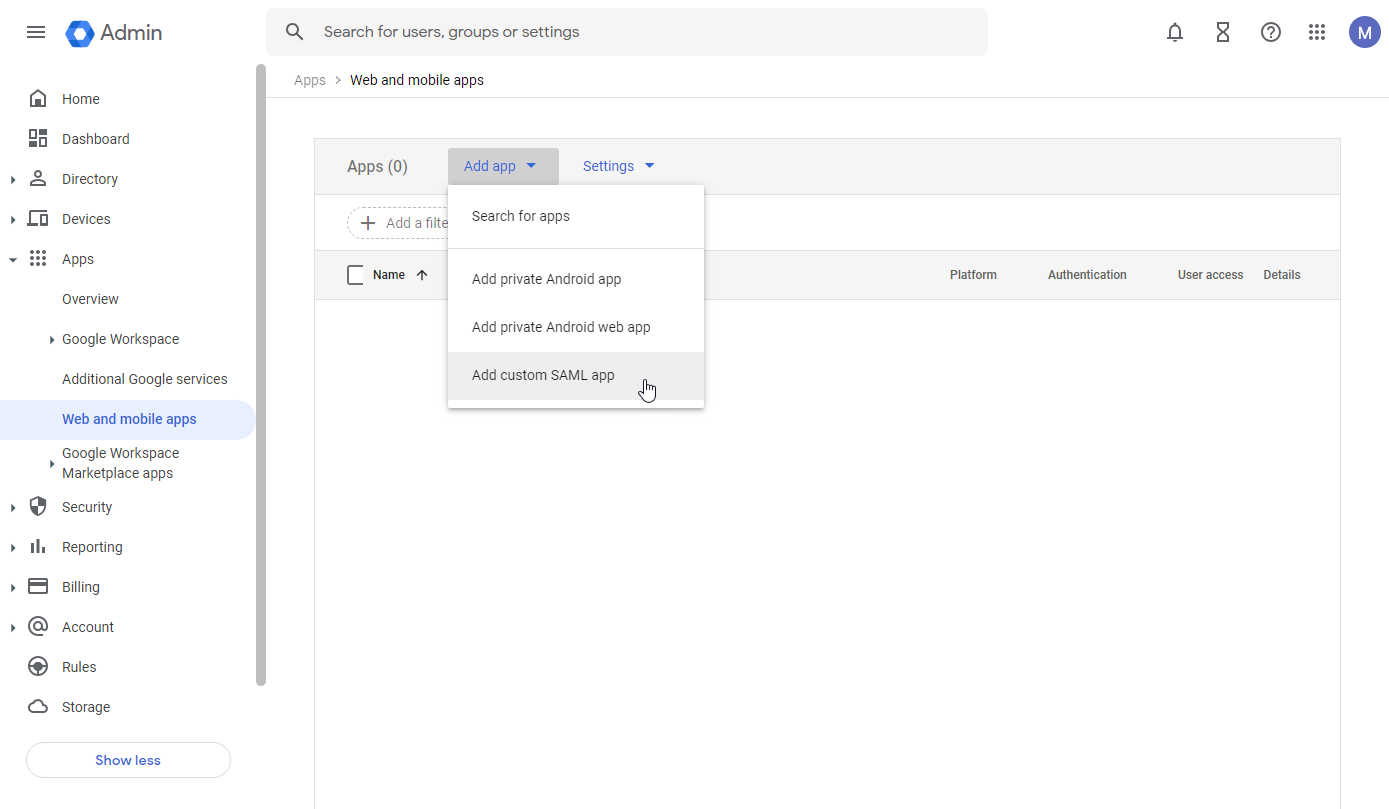Expand Google Workspace Marketplace apps arrow
Image resolution: width=1389 pixels, height=809 pixels.
tap(52, 464)
